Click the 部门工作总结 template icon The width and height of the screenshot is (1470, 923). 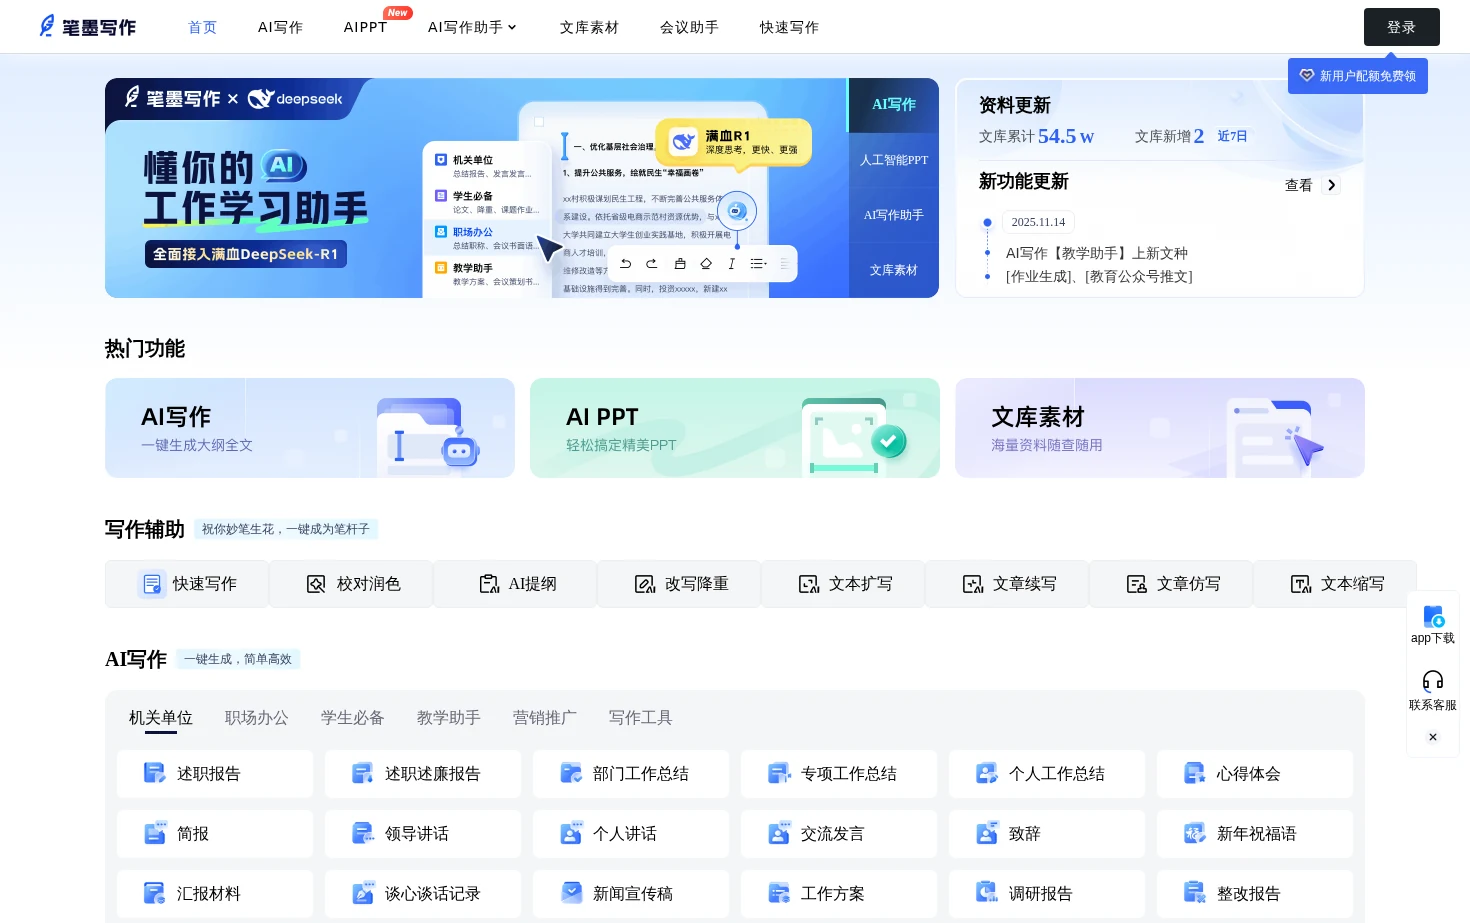tap(571, 773)
